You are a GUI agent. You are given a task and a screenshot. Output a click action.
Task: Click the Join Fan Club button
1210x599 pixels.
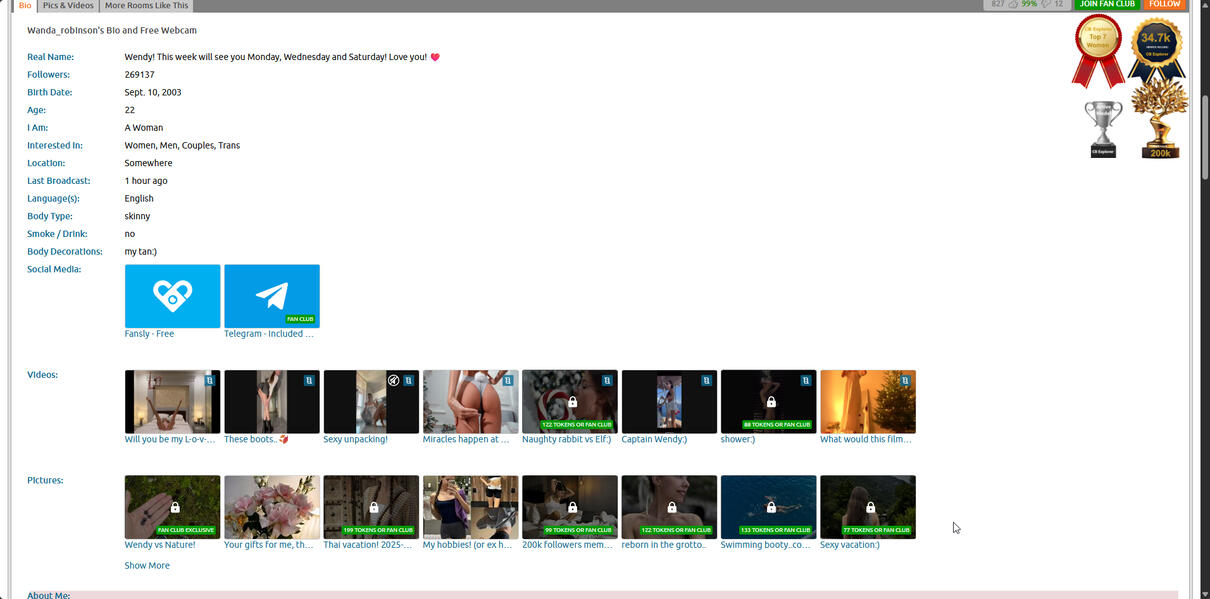coord(1108,4)
